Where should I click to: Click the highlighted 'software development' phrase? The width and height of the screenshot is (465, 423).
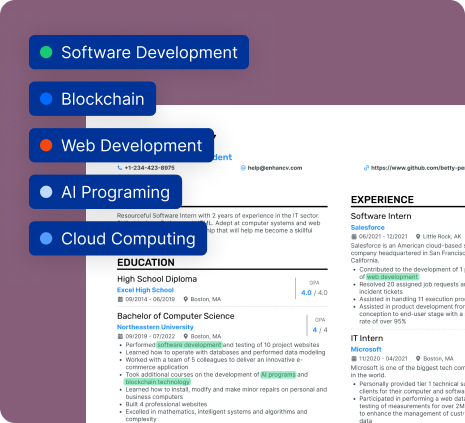click(189, 345)
